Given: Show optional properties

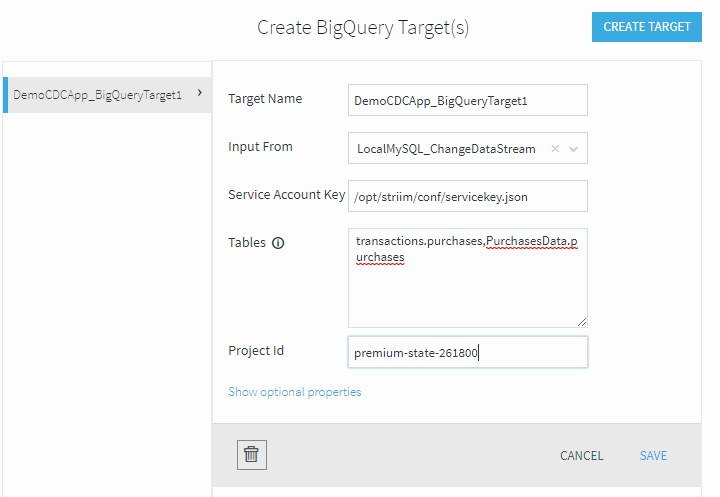Looking at the screenshot, I should pyautogui.click(x=294, y=392).
